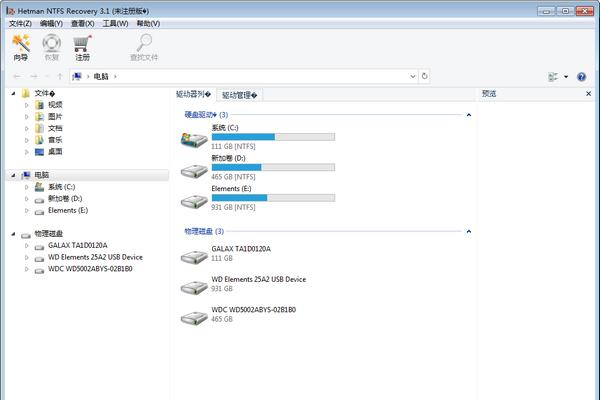Viewport: 600px width, 400px height.
Task: Collapse the 物理磁盘 tree node
Action: [13, 234]
